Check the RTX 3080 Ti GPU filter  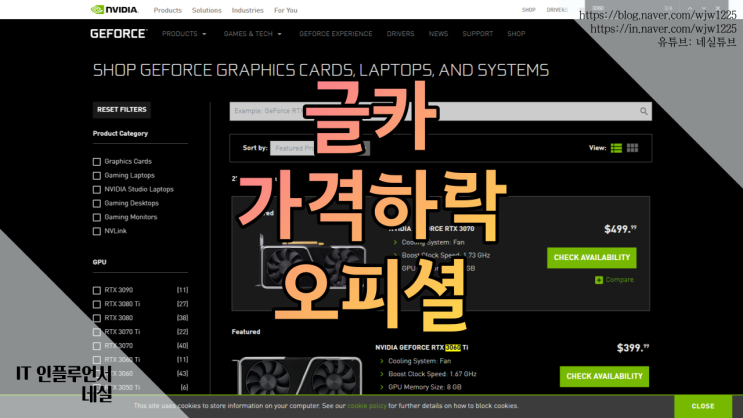(x=97, y=304)
